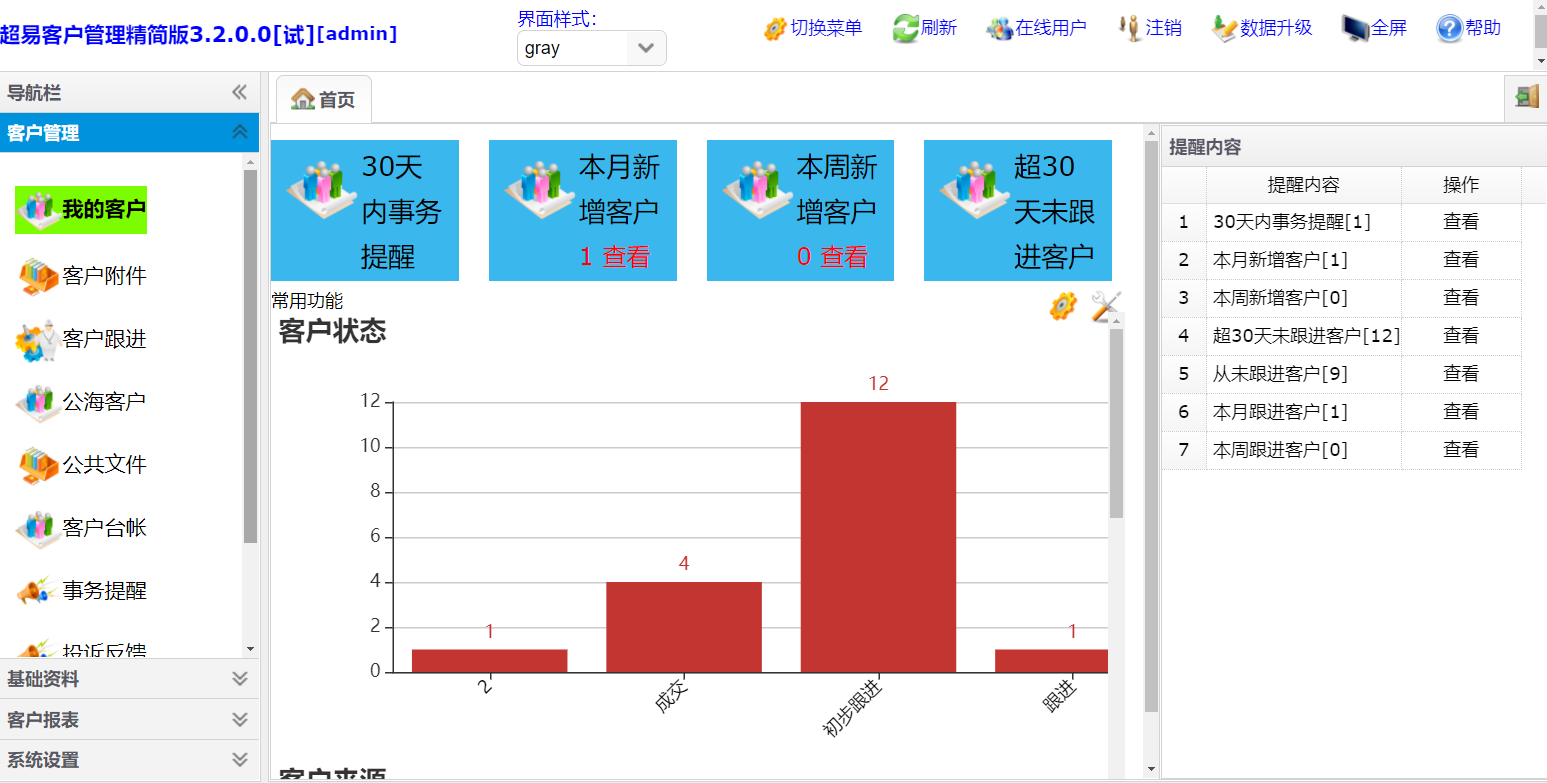Click the 注销 logout icon
Viewport: 1547px width, 783px height.
(1130, 28)
